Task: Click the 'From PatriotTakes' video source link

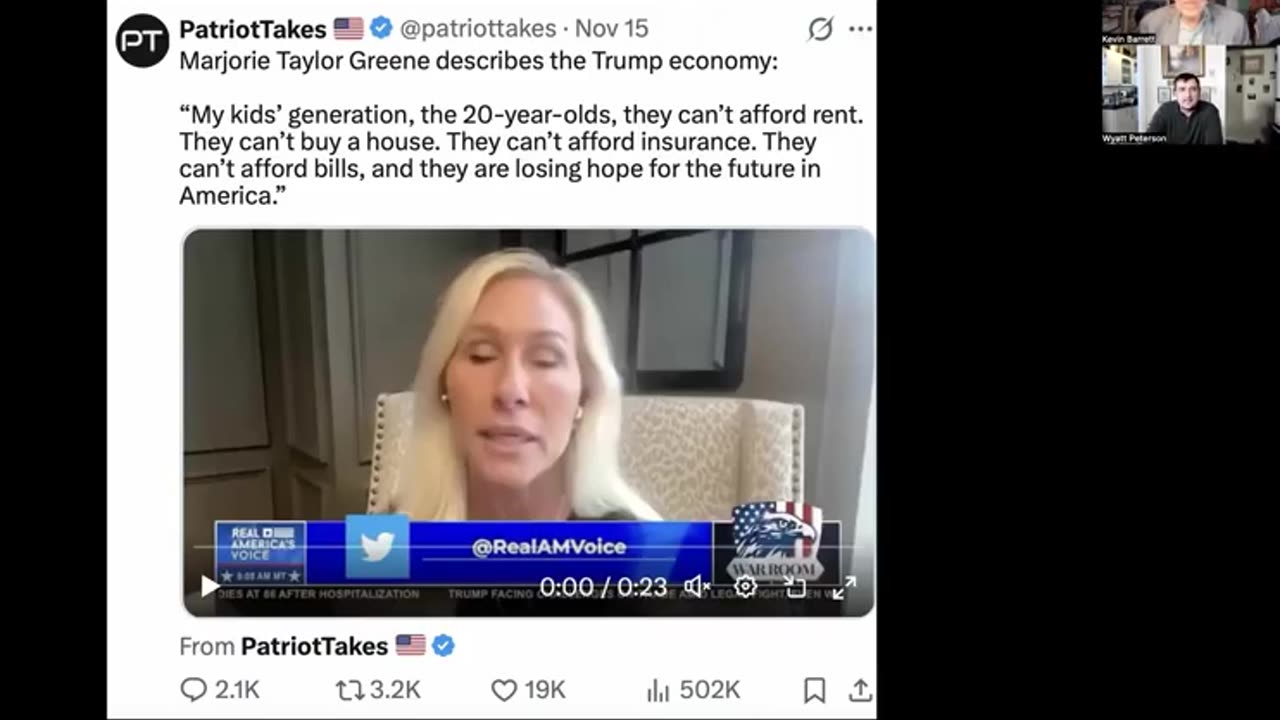Action: (314, 646)
